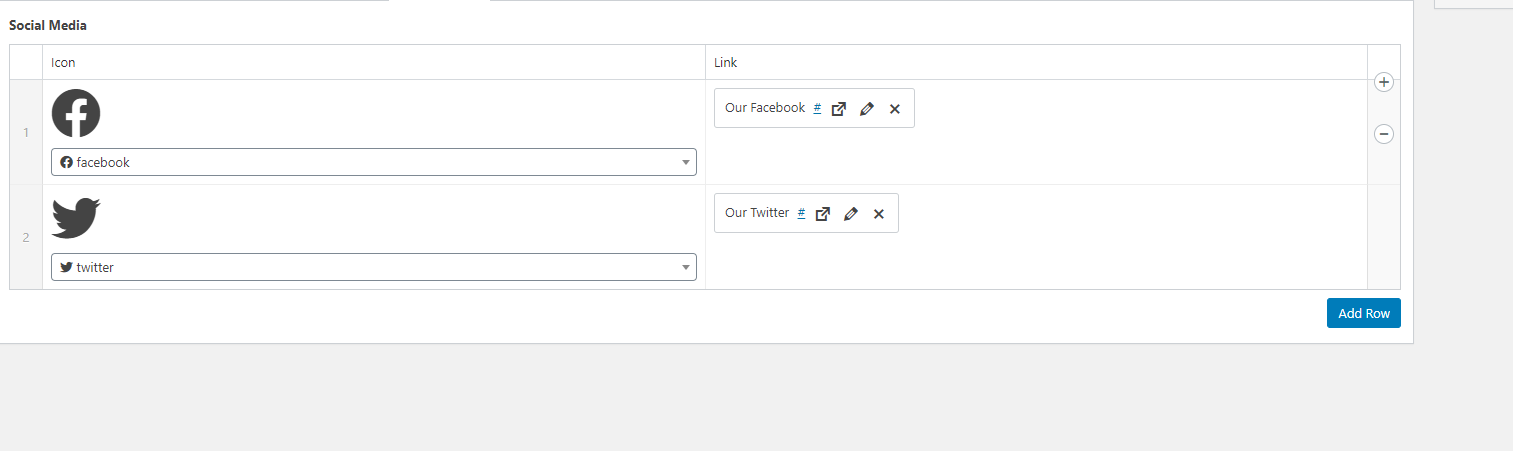Image resolution: width=1513 pixels, height=451 pixels.
Task: Click the Our Facebook link title
Action: pos(764,108)
